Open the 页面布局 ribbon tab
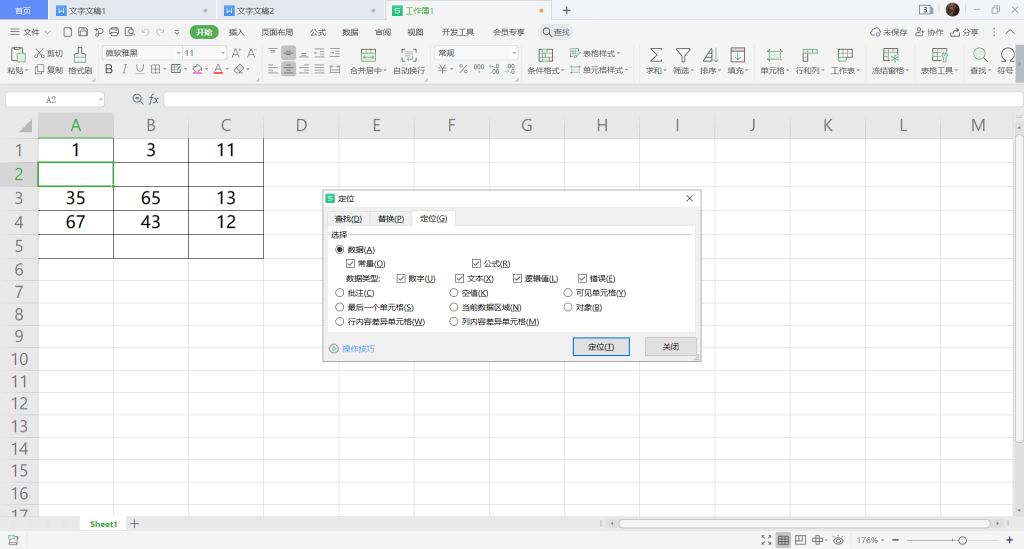 click(x=277, y=32)
